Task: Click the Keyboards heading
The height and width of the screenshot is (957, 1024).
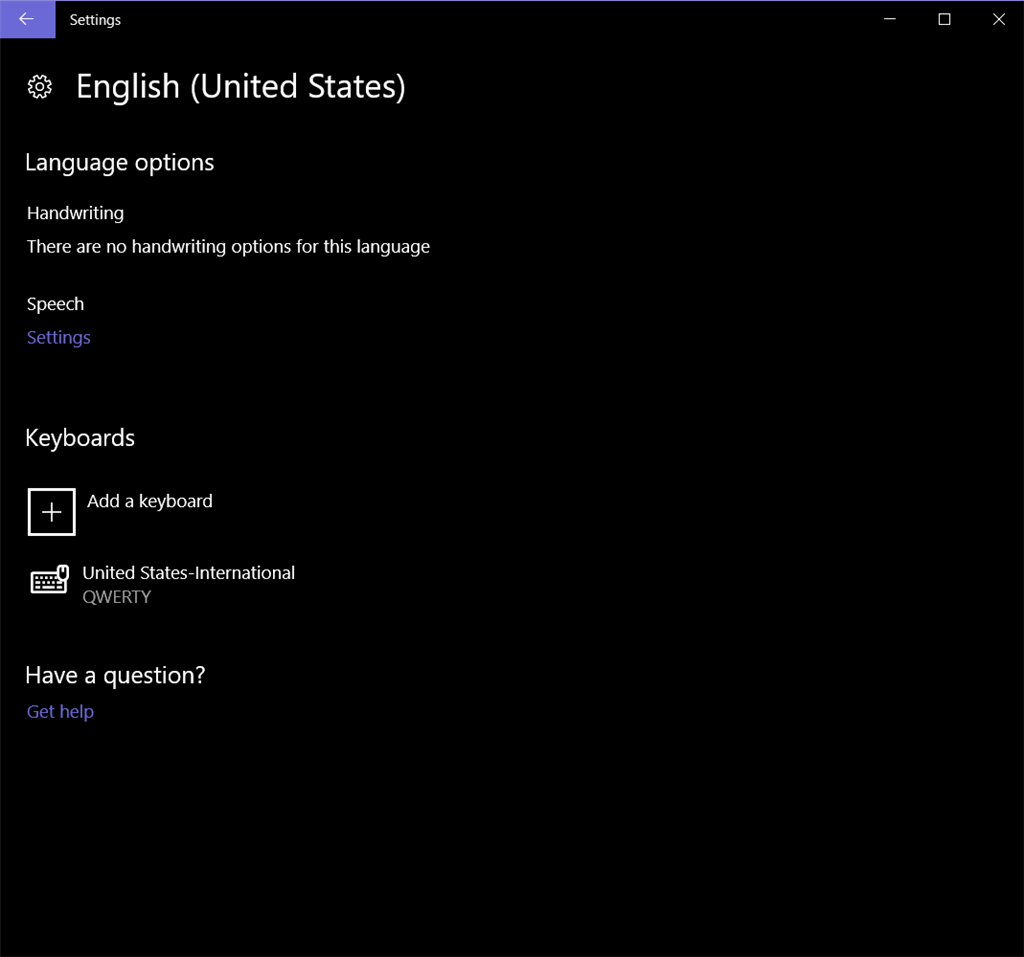Action: 80,438
